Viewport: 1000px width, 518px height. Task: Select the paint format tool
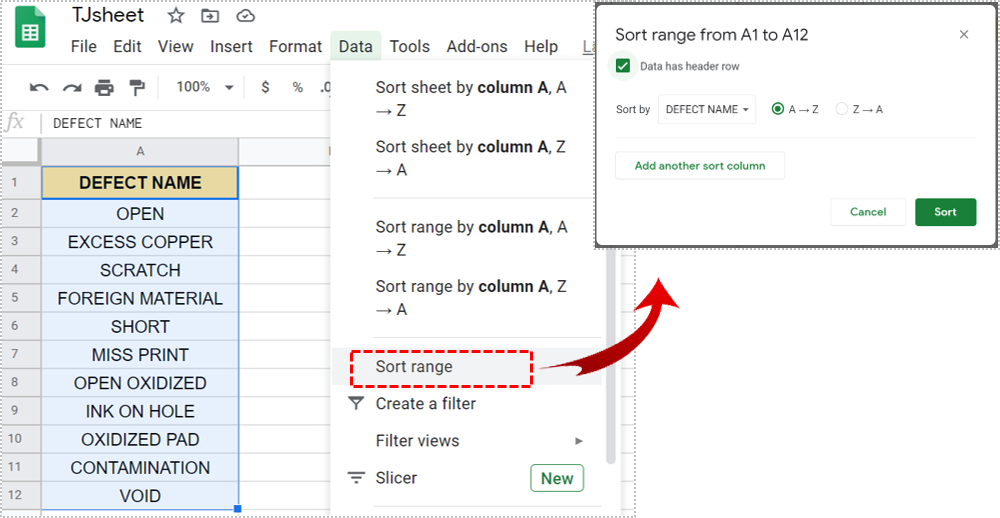click(x=136, y=87)
